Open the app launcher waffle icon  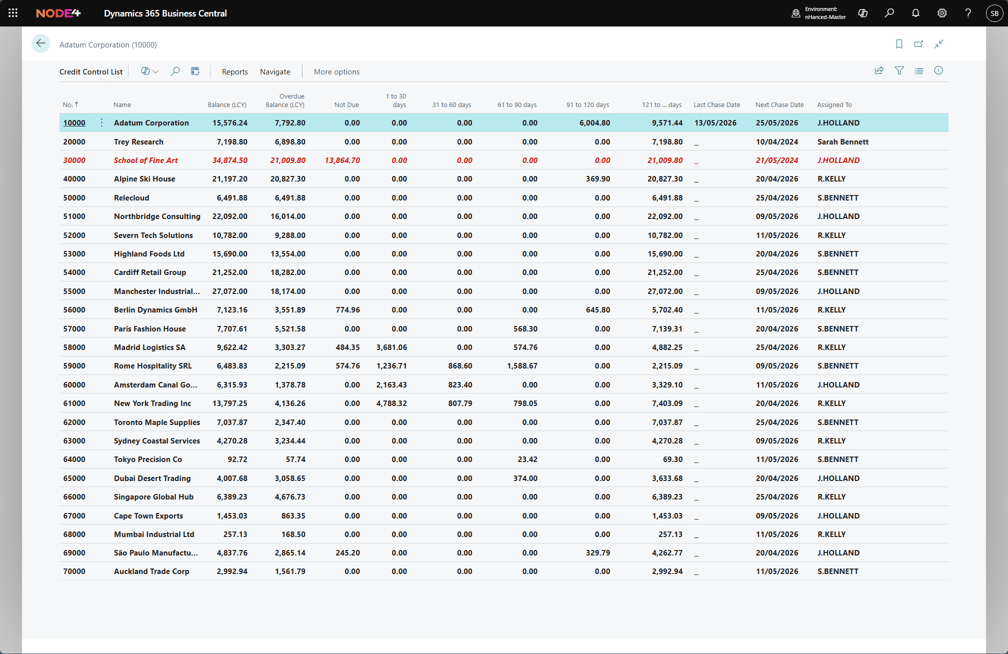point(13,13)
